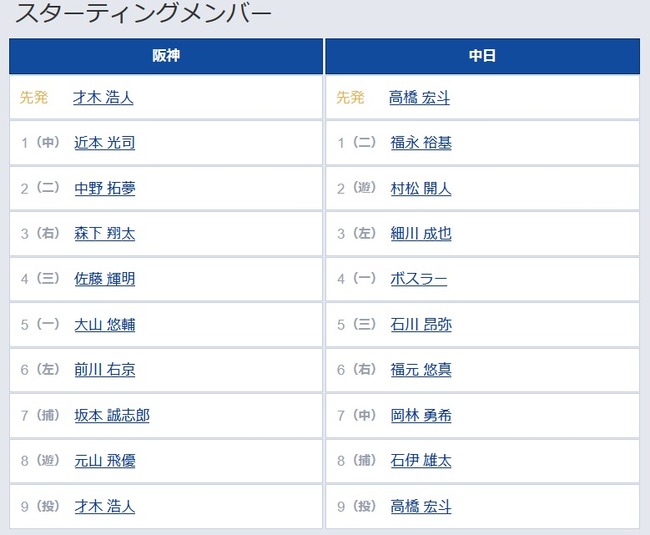The image size is (650, 535).
Task: Click first baseman 大山 悠輔
Action: (104, 324)
